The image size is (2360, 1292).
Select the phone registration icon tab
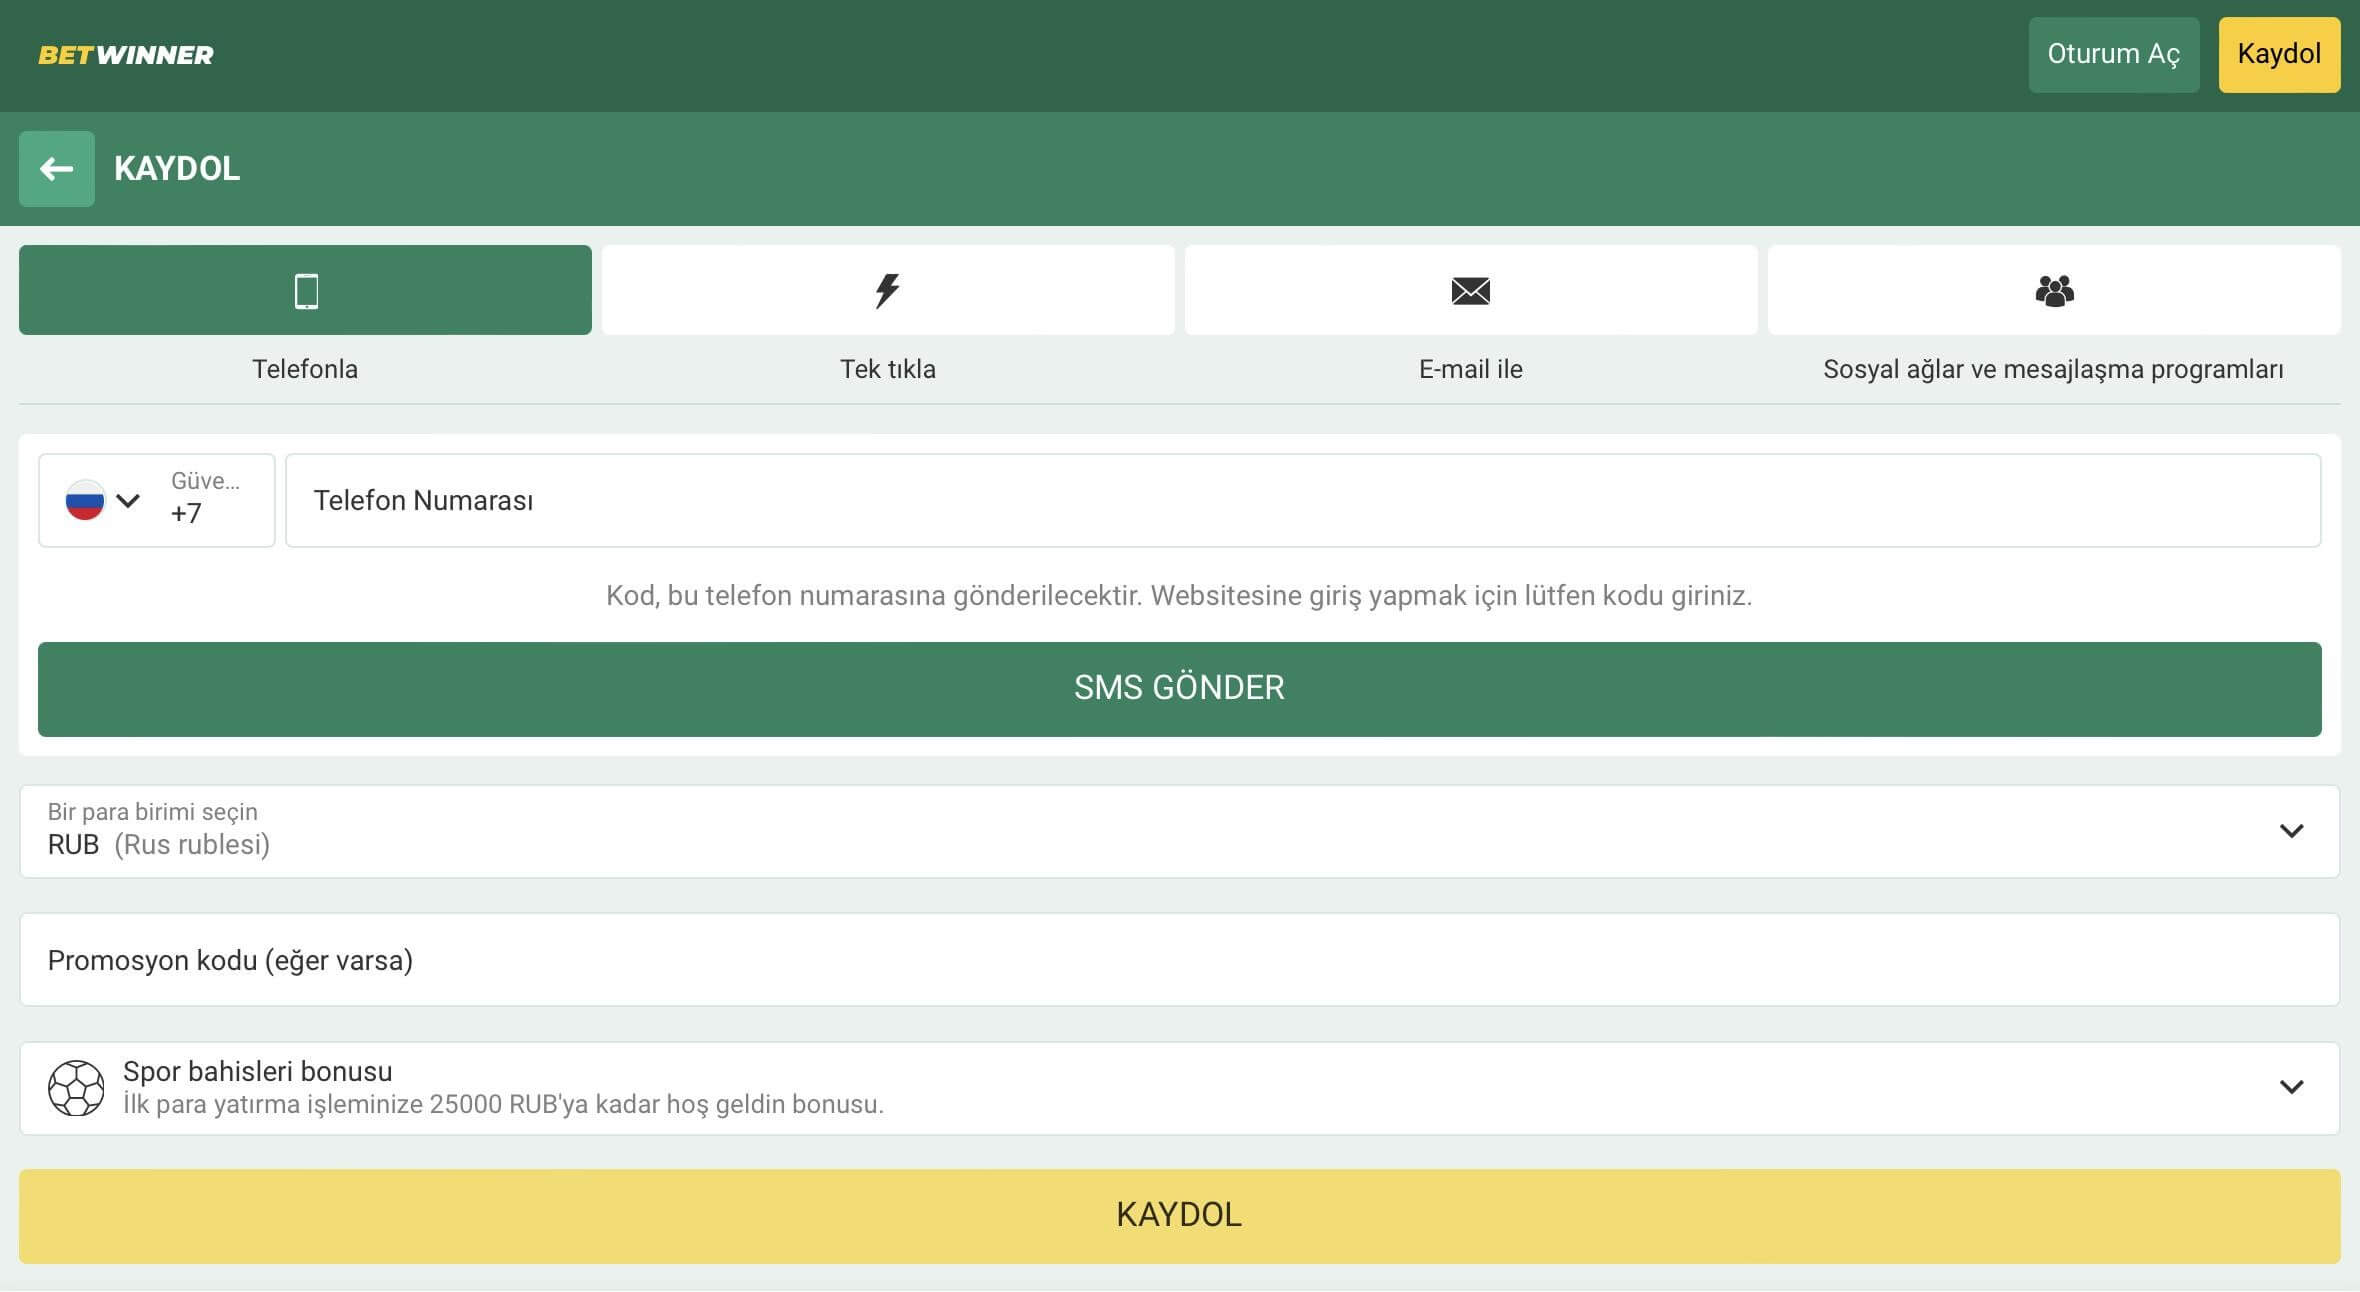click(x=305, y=290)
